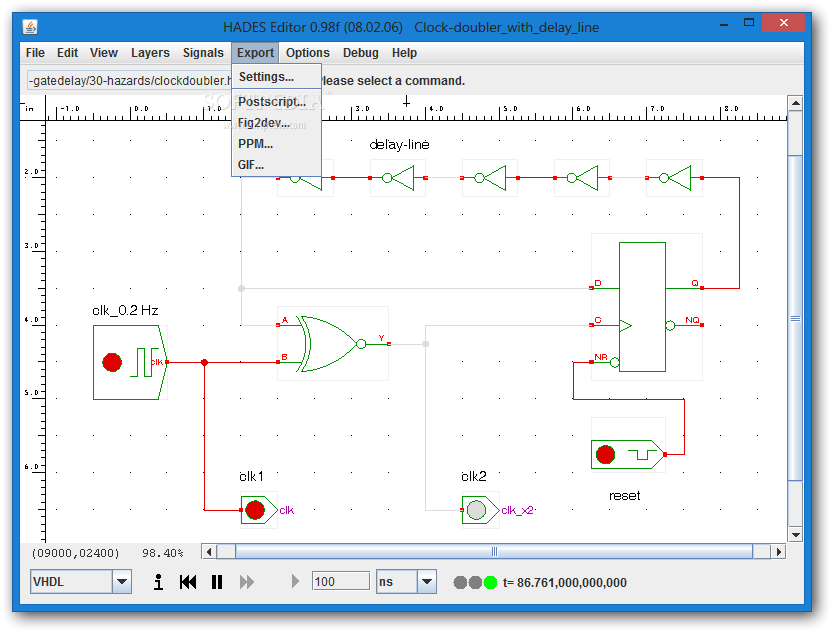The height and width of the screenshot is (632, 832).
Task: Minimize the HADES Editor window
Action: point(724,24)
